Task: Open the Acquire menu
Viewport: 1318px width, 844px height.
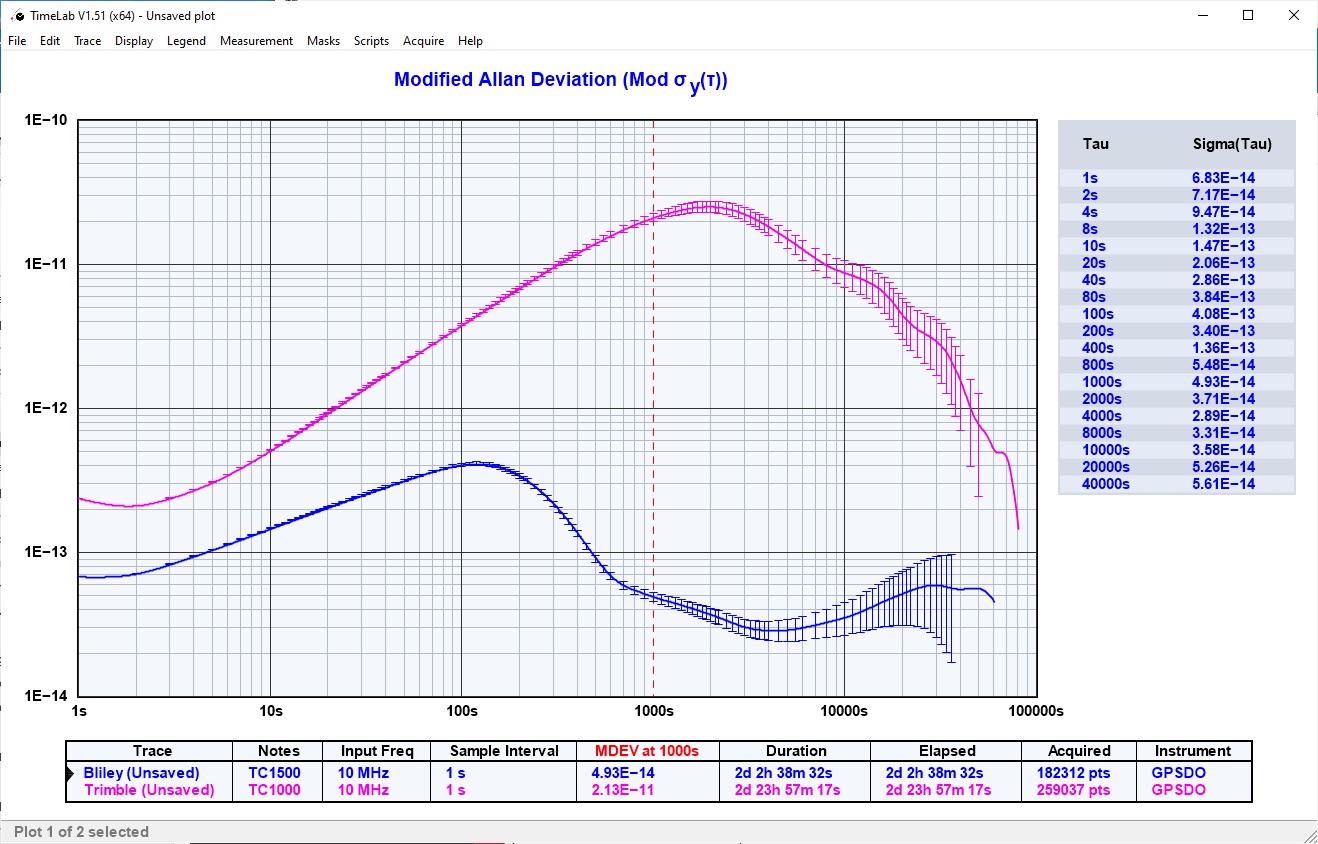Action: (423, 41)
